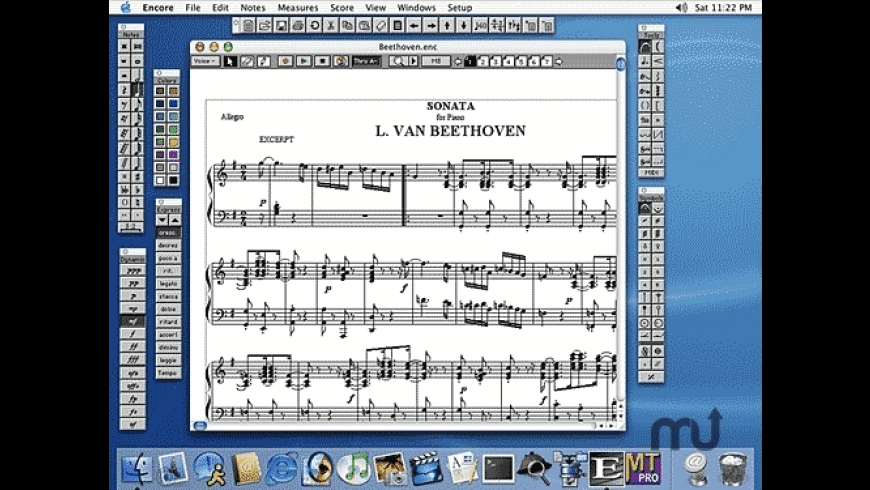Viewport: 870px width, 490px height.
Task: Select the eraser tool in score window
Action: point(247,62)
